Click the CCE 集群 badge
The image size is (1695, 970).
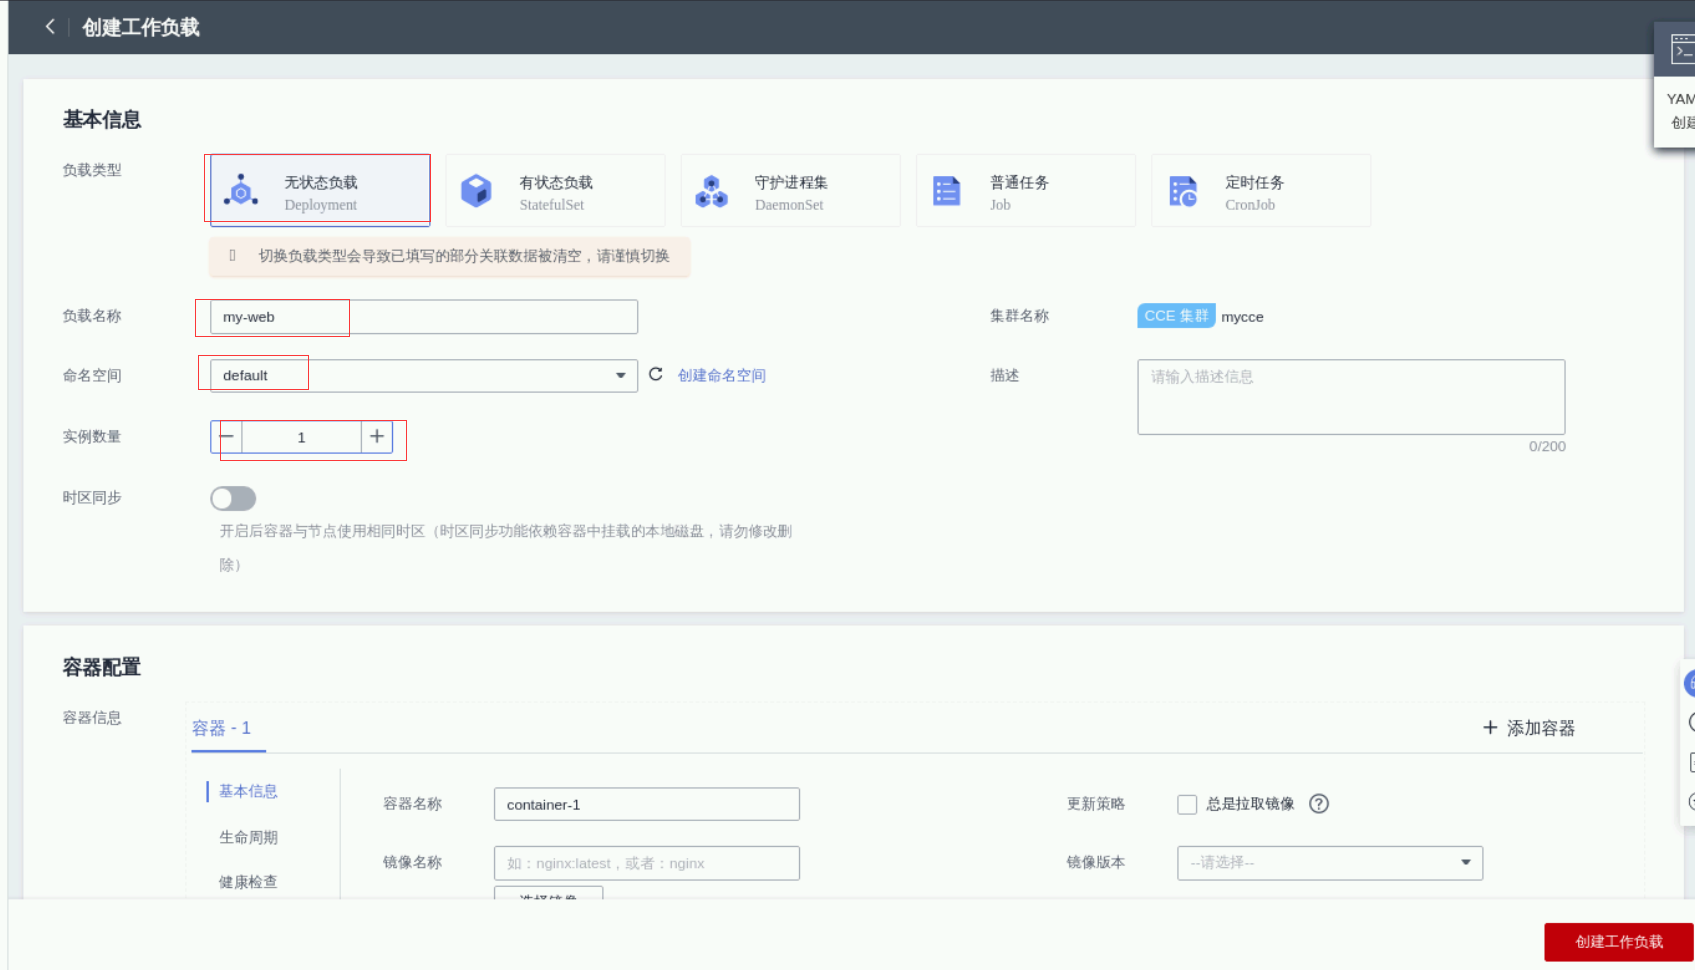(1176, 316)
